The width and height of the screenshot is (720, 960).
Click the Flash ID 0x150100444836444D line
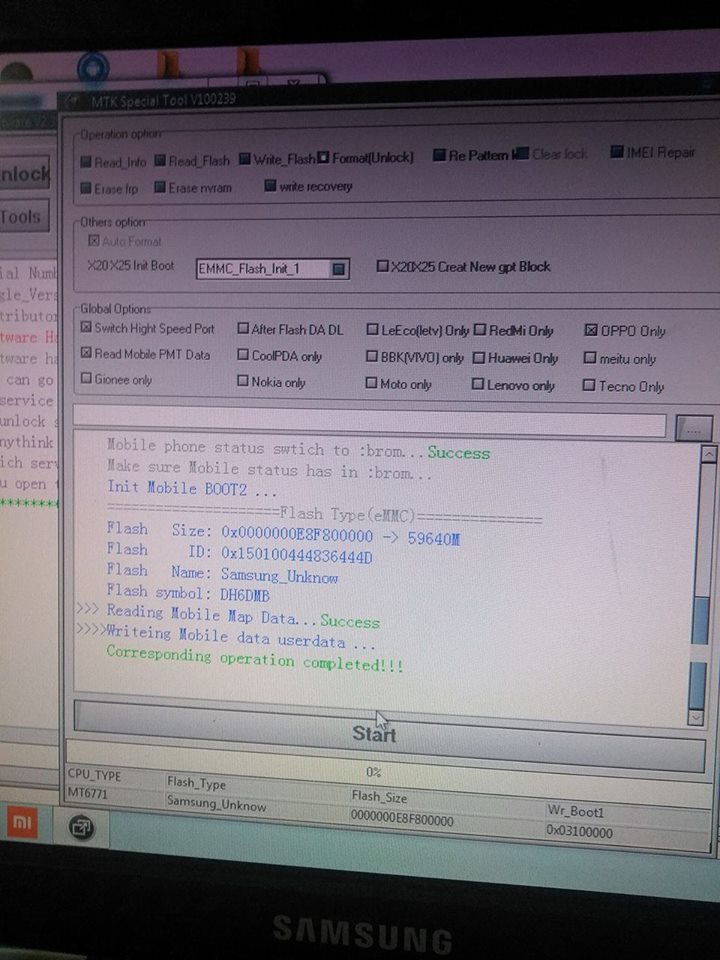239,553
